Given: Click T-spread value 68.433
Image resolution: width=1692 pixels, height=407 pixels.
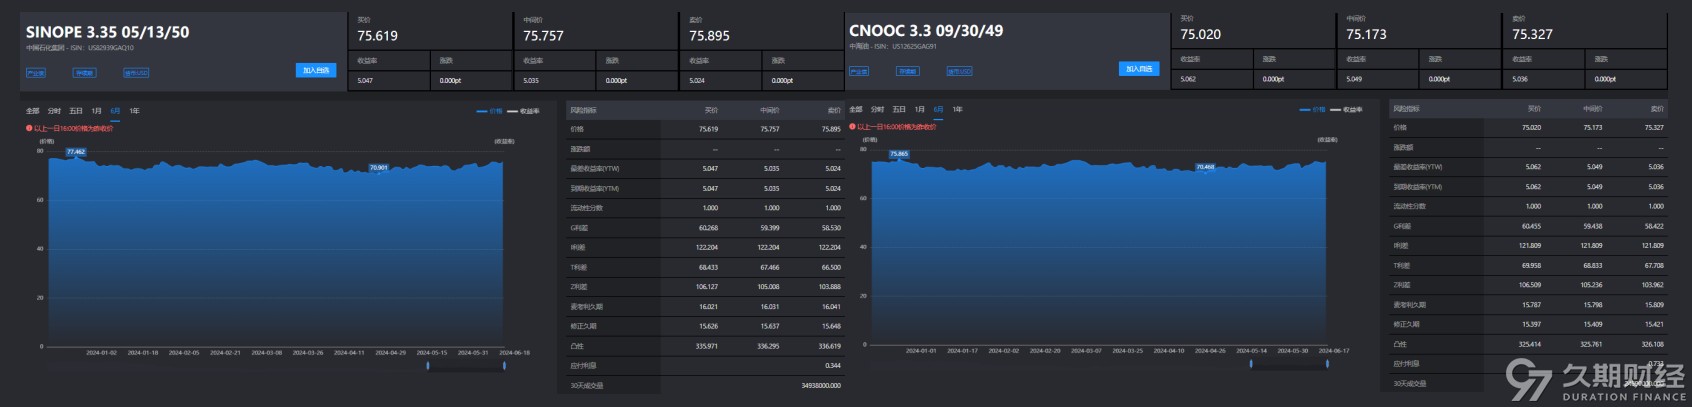Looking at the screenshot, I should [x=708, y=267].
